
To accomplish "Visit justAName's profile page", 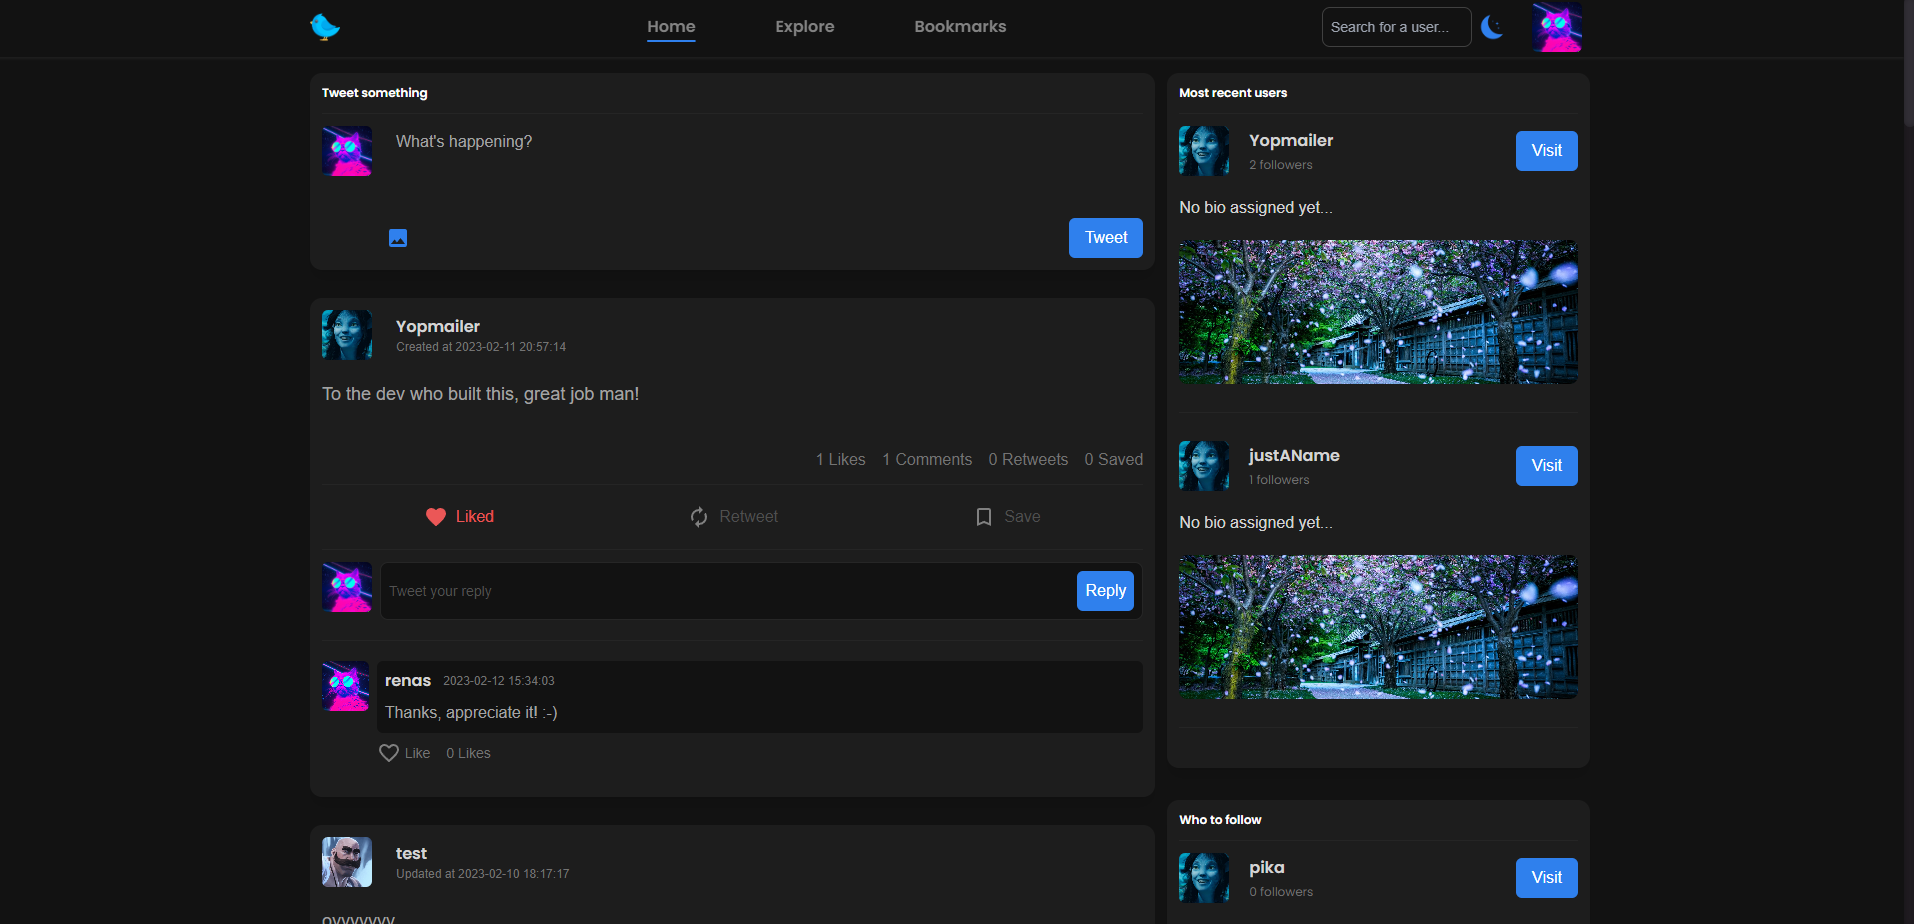I will point(1545,465).
